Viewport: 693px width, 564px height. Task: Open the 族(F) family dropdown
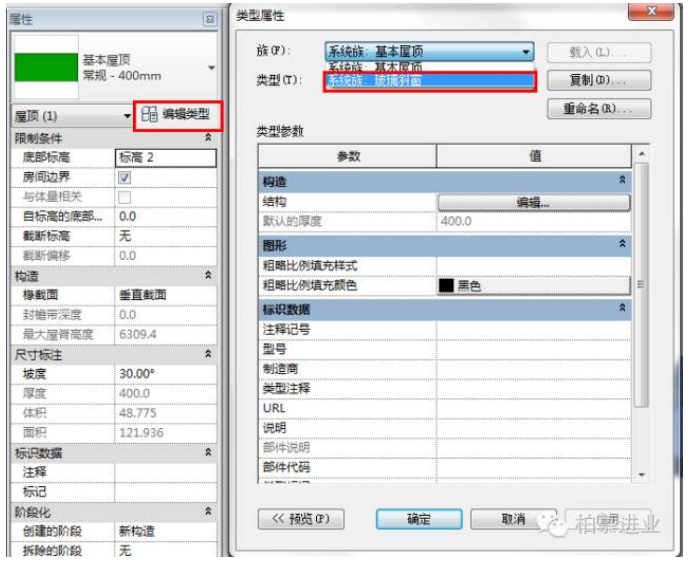(x=429, y=52)
